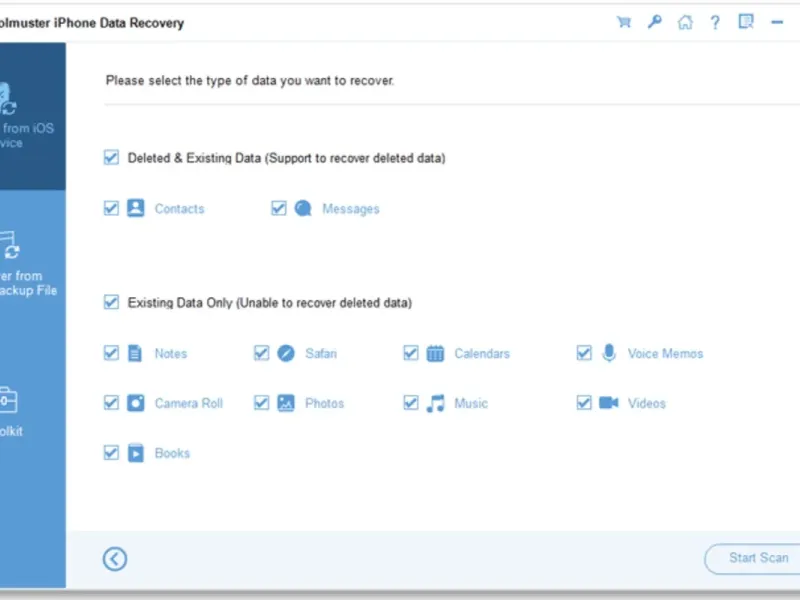Open help with question mark icon
This screenshot has height=600, width=800.
(715, 22)
